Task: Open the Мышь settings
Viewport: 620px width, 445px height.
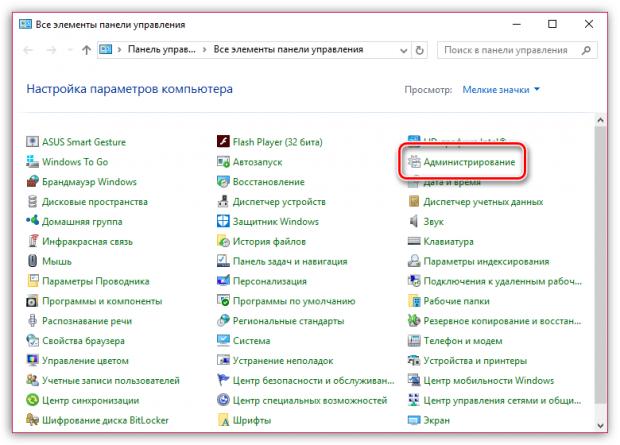Action: pos(56,261)
